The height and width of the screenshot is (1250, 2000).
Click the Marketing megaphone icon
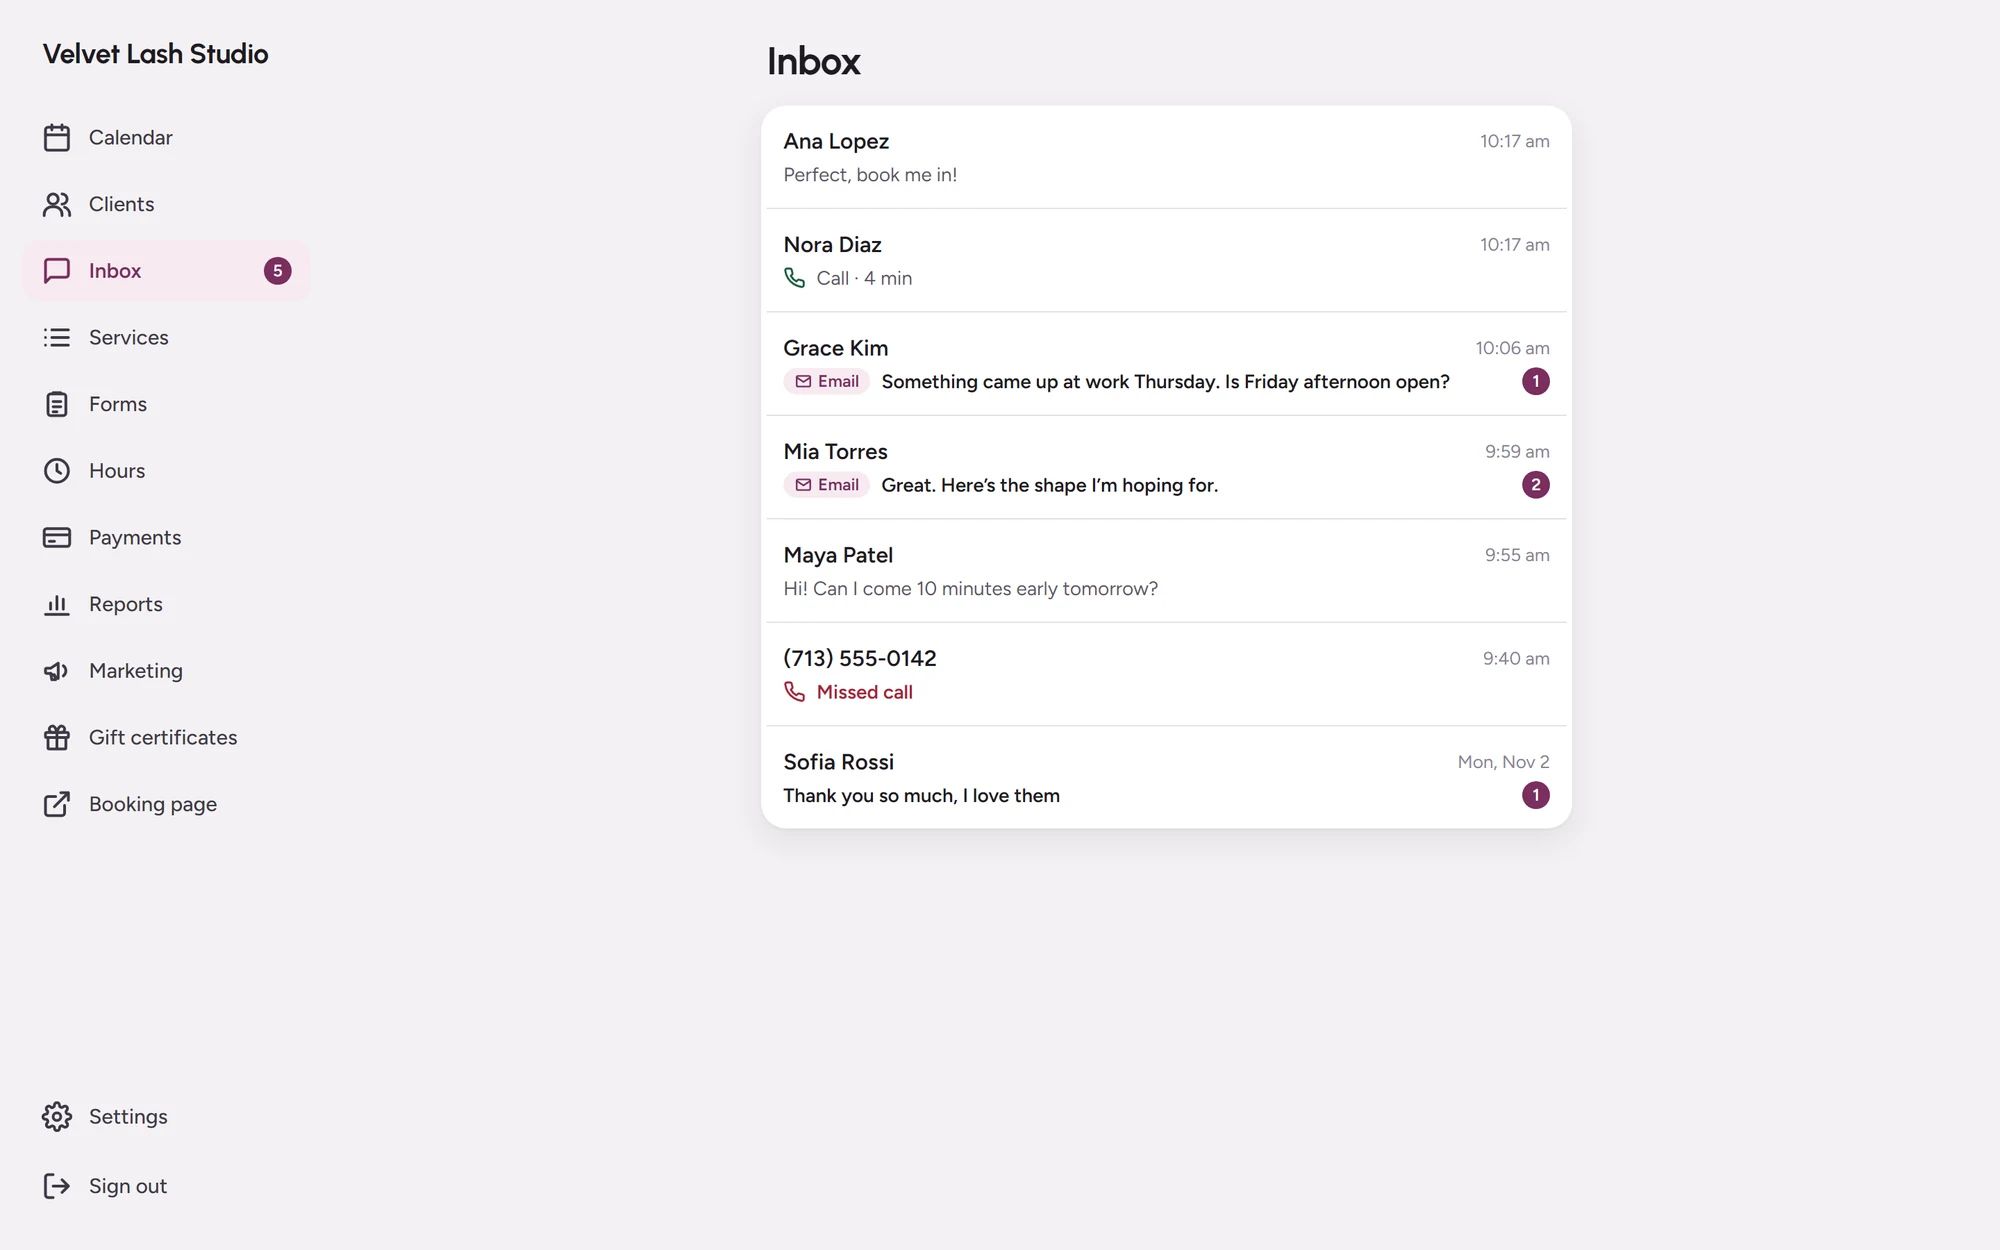tap(57, 671)
